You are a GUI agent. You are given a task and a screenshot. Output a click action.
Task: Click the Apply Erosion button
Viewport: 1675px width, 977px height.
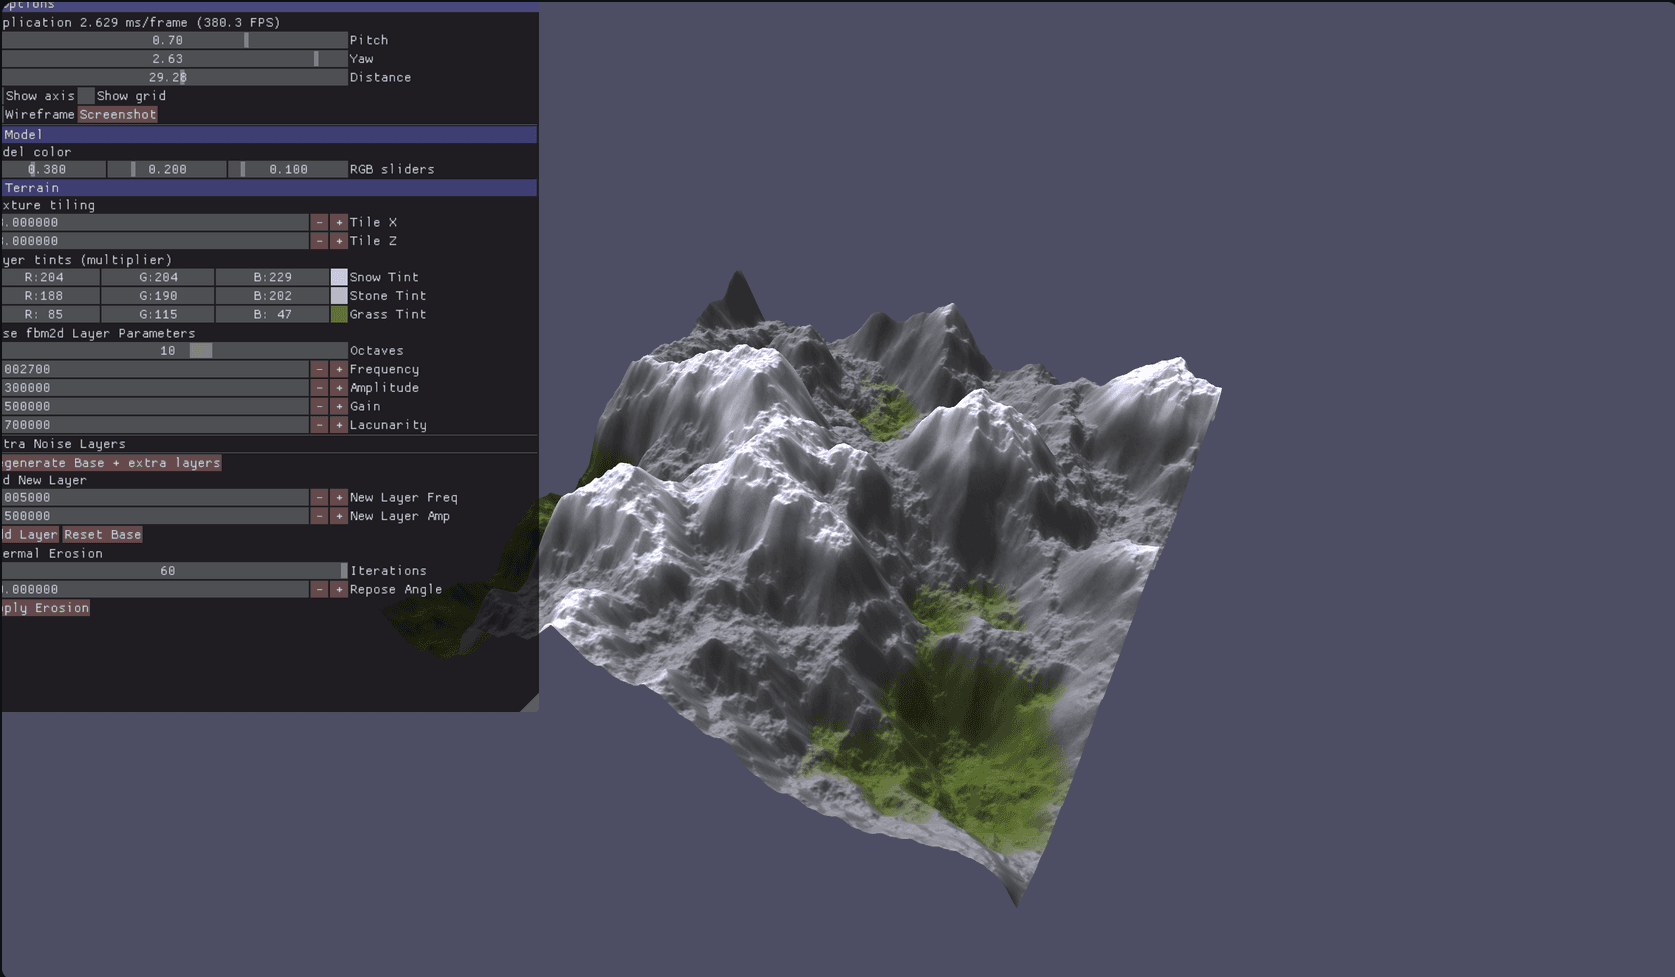[45, 608]
